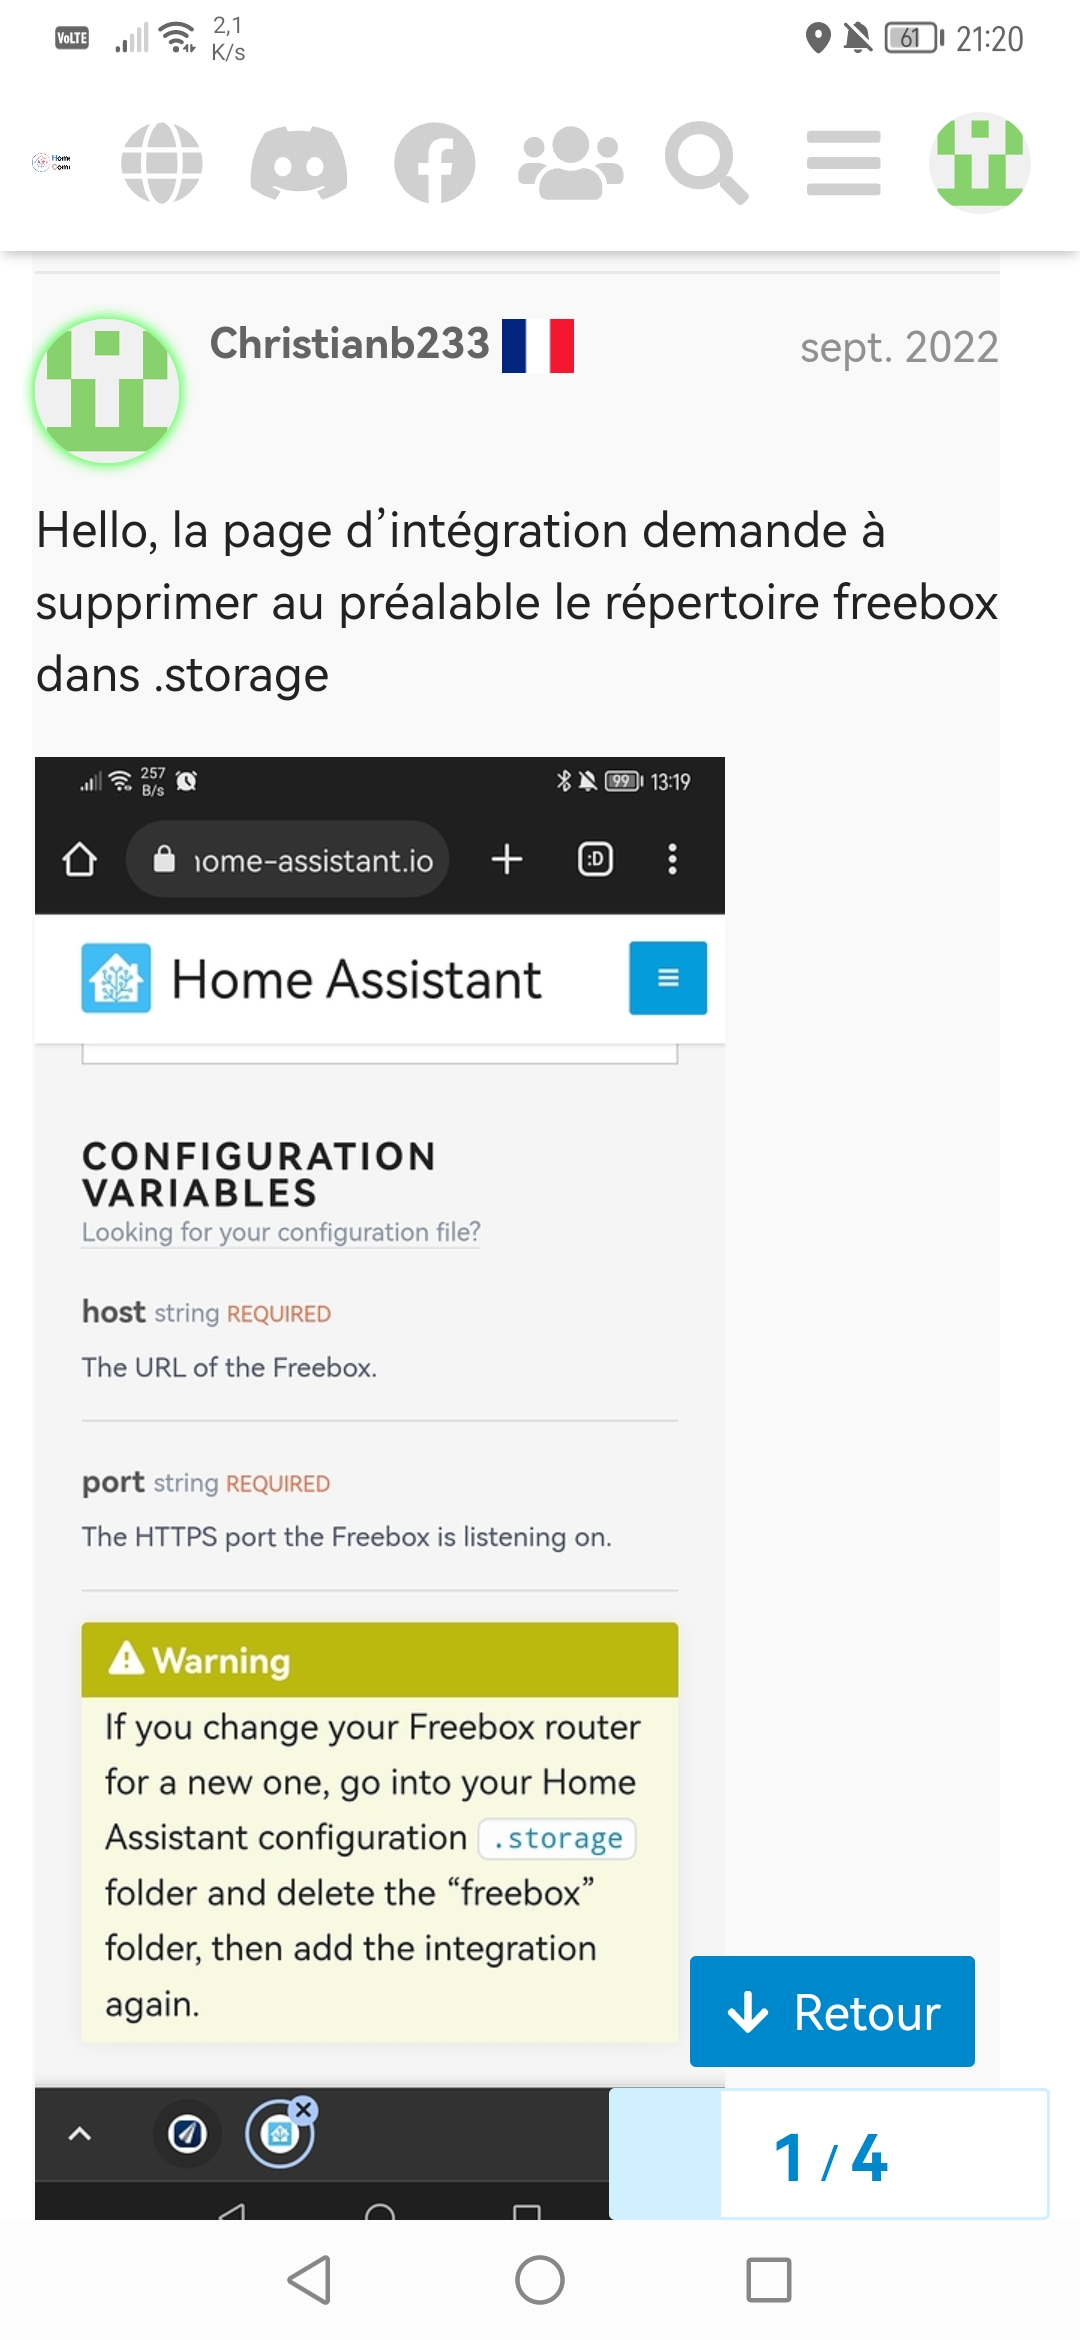Open the Discord icon link
This screenshot has width=1080, height=2340.
point(298,162)
